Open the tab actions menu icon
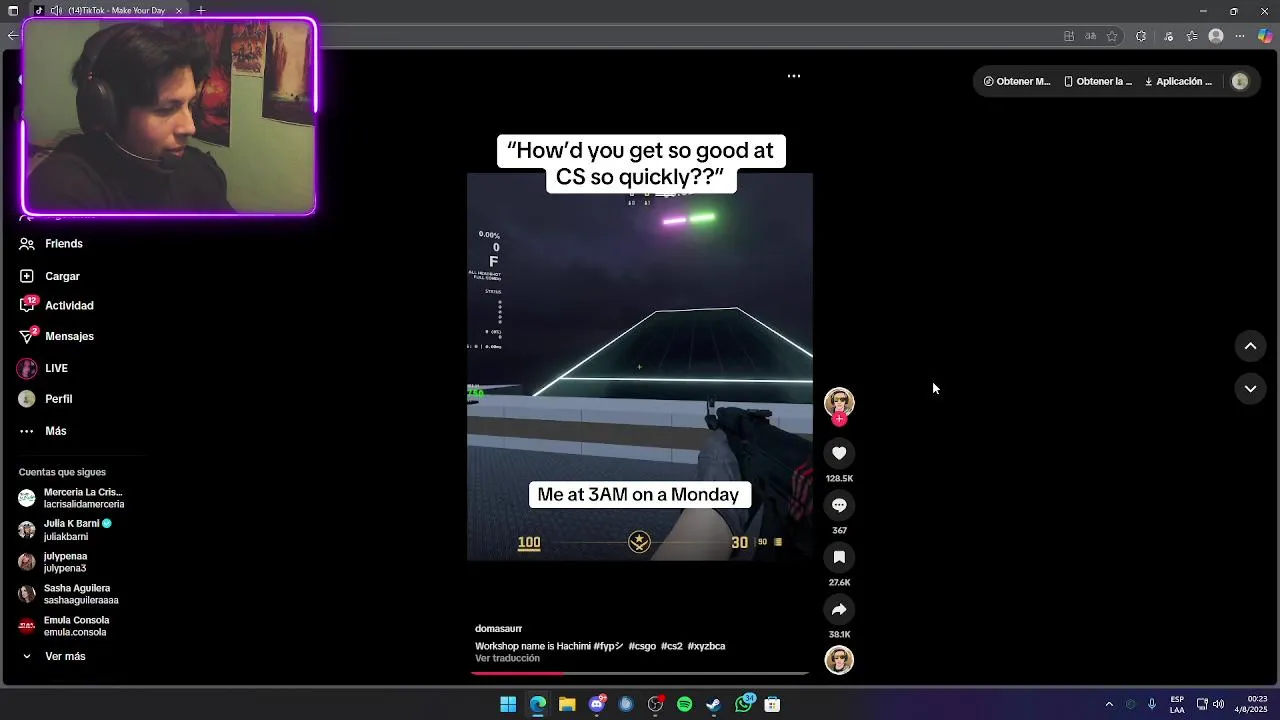The image size is (1280, 720). pyautogui.click(x=13, y=11)
